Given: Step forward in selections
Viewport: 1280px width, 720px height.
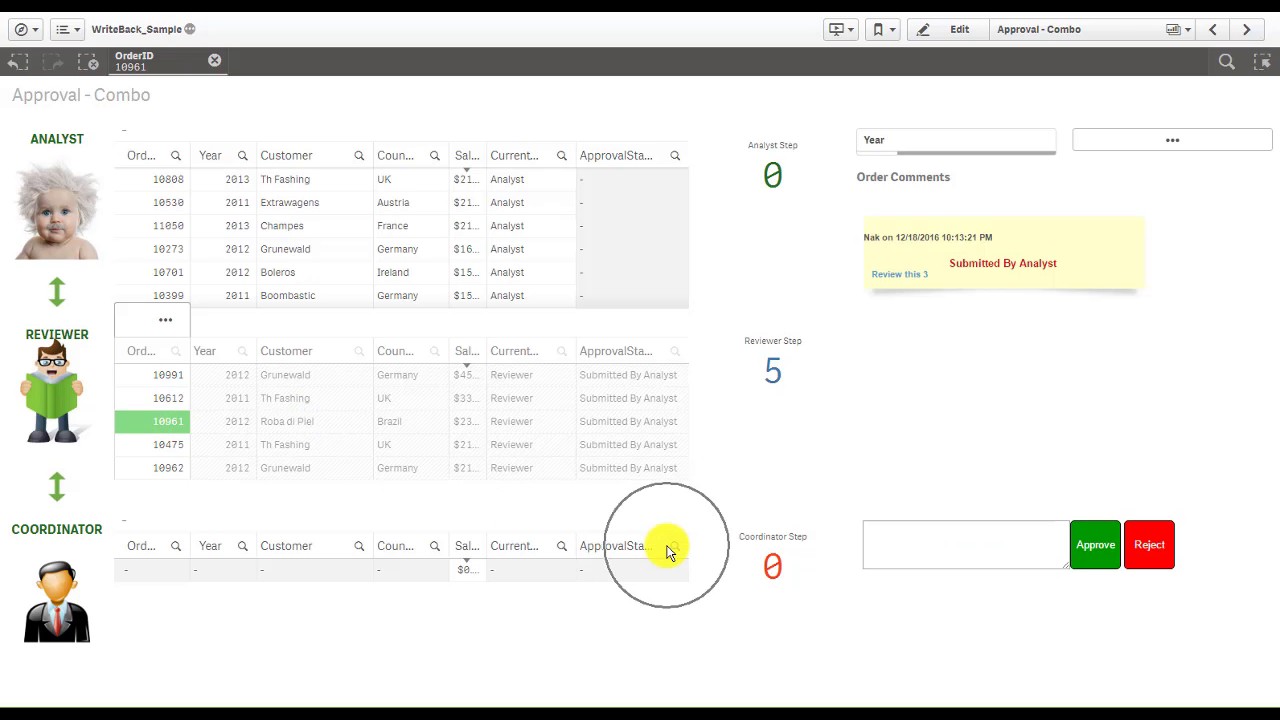Looking at the screenshot, I should coord(55,62).
